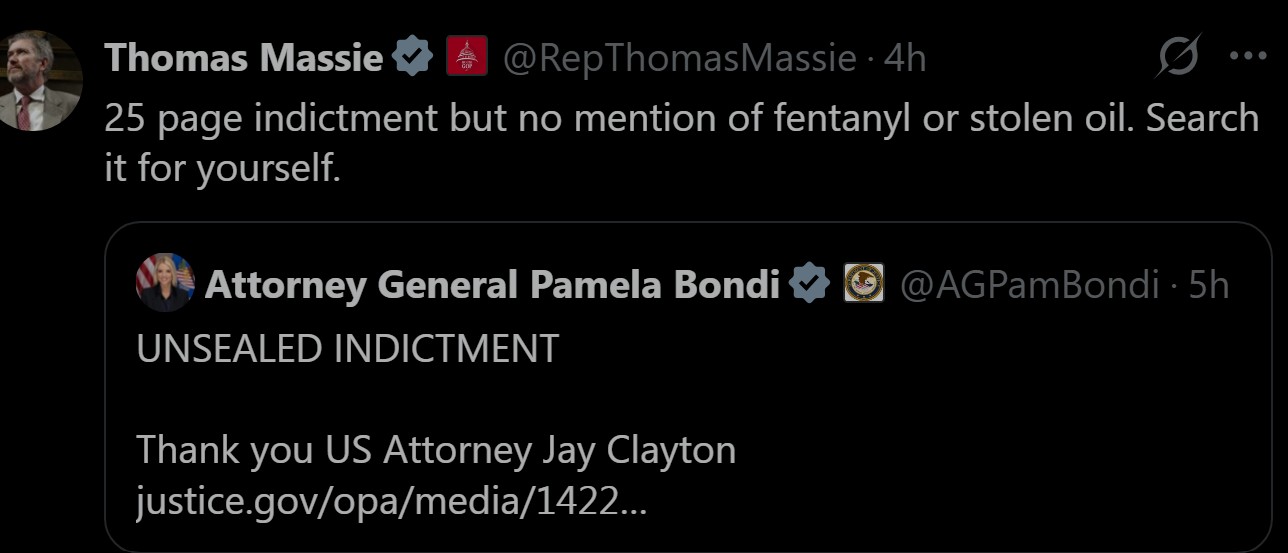
Task: Click Pamela Bondi's small profile avatar
Action: (164, 283)
